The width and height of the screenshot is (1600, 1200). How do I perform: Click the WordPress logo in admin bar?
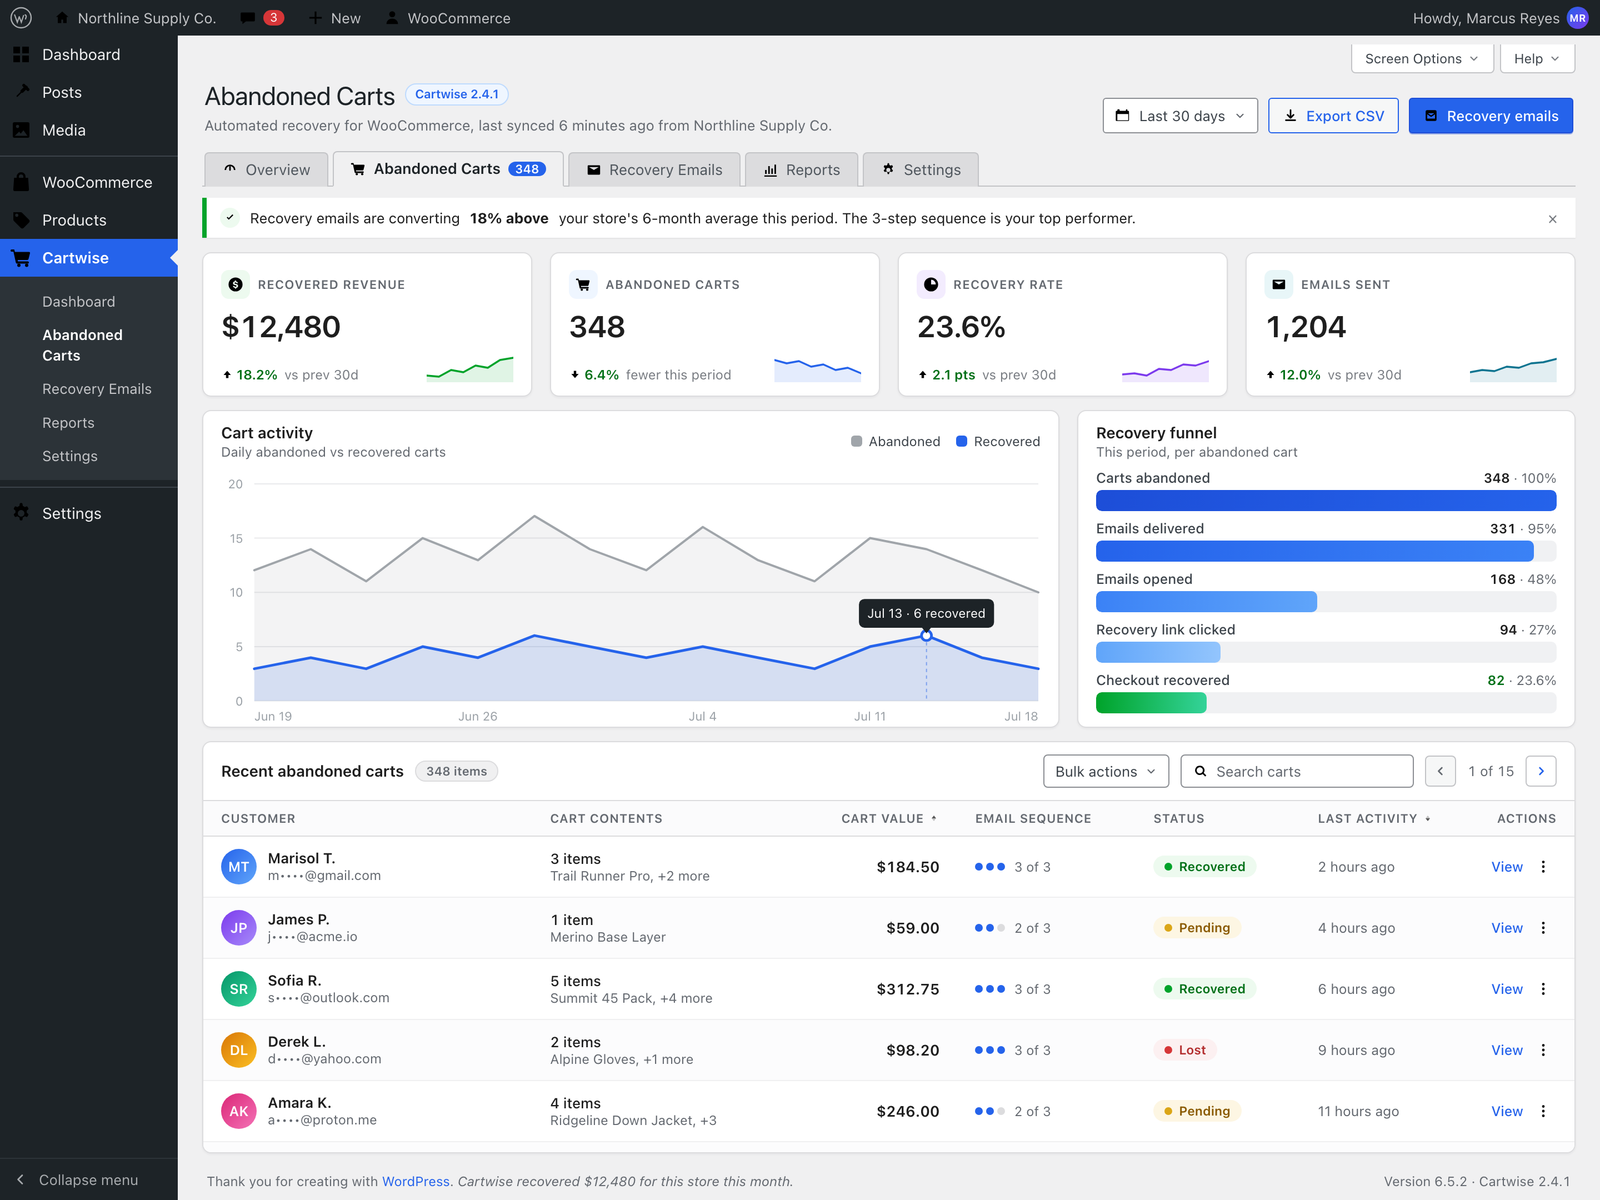tap(21, 18)
